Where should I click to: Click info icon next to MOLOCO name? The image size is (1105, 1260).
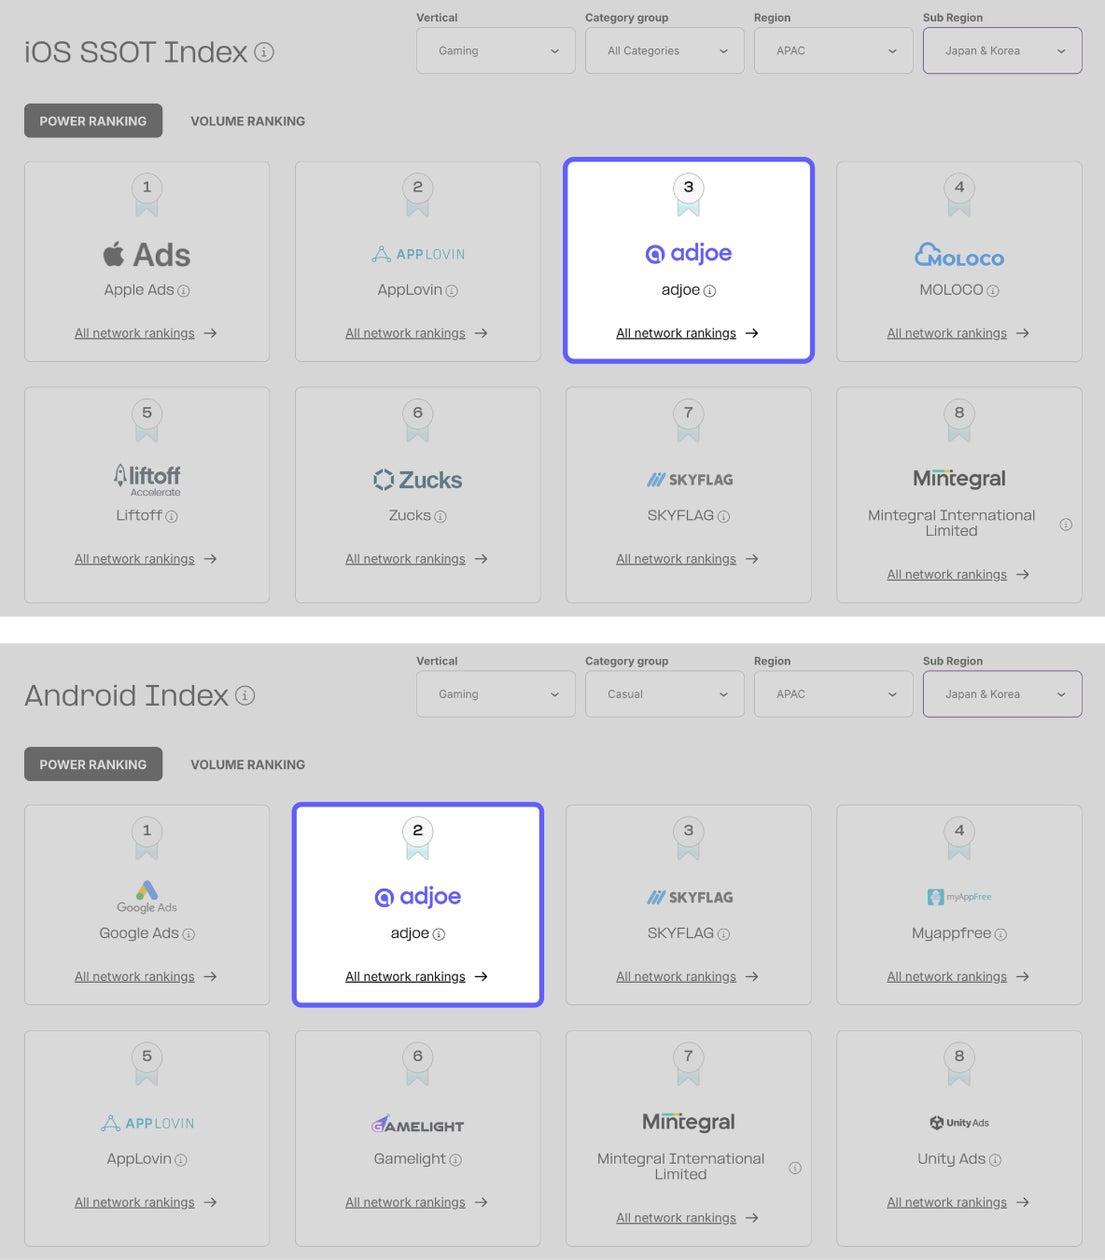tap(993, 291)
